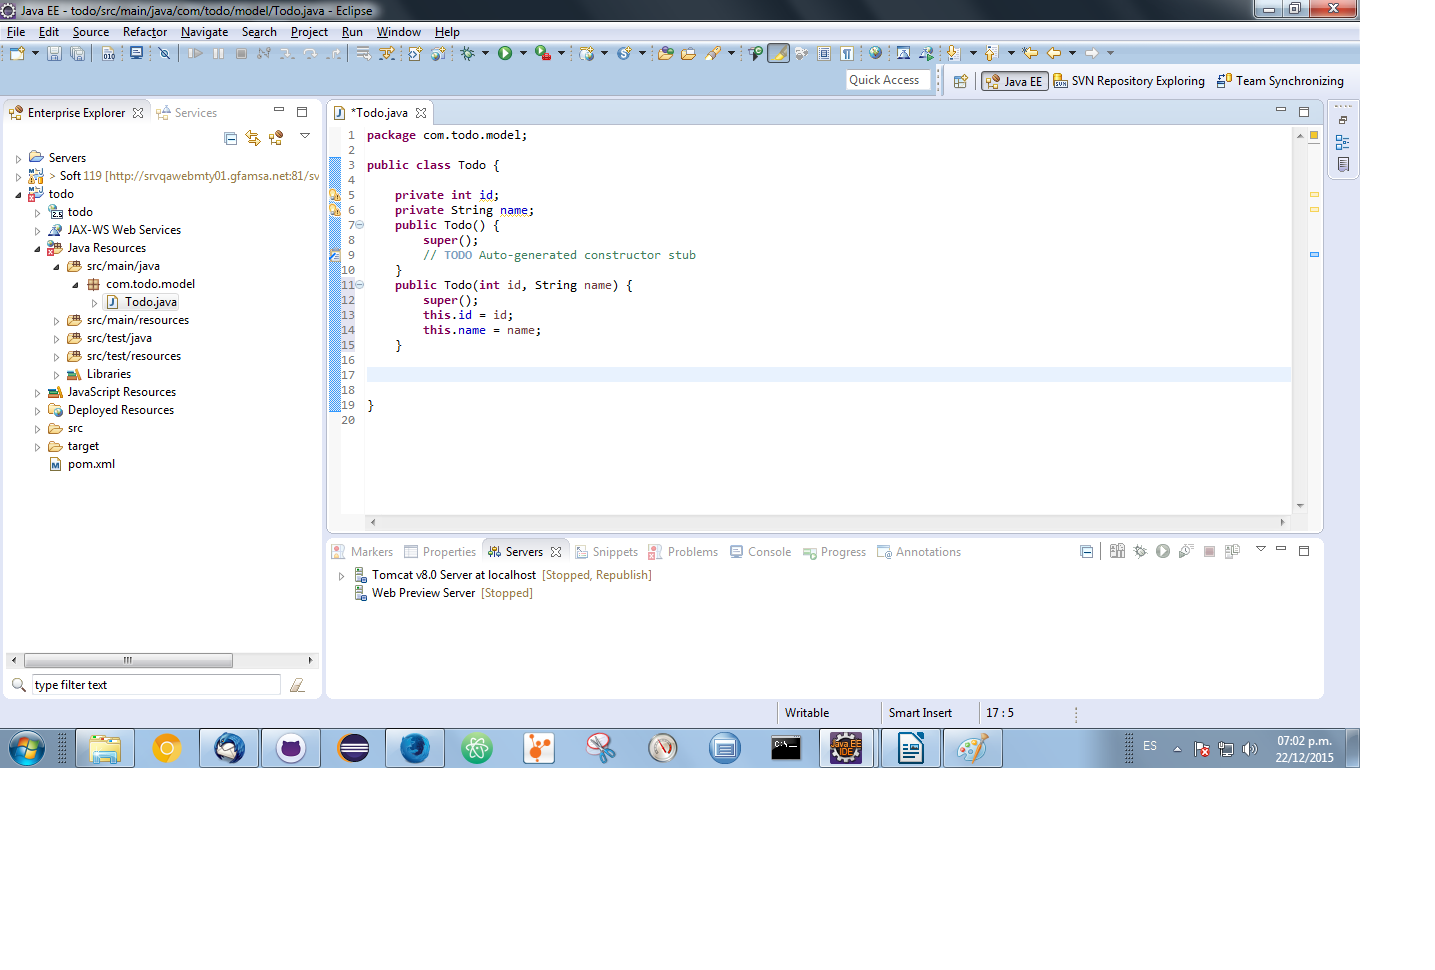Viewport: 1435px width, 970px height.
Task: Collapse the todo project node
Action: click(x=18, y=195)
